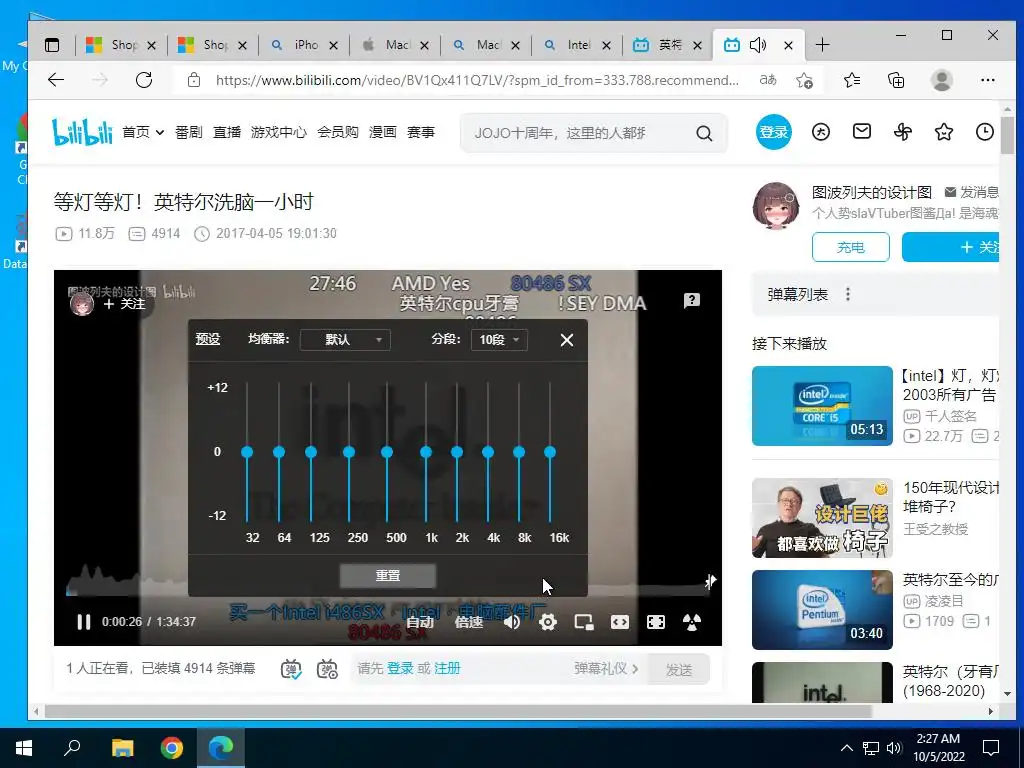Click the blue 登录 login button in the header
This screenshot has height=768, width=1024.
(x=774, y=132)
